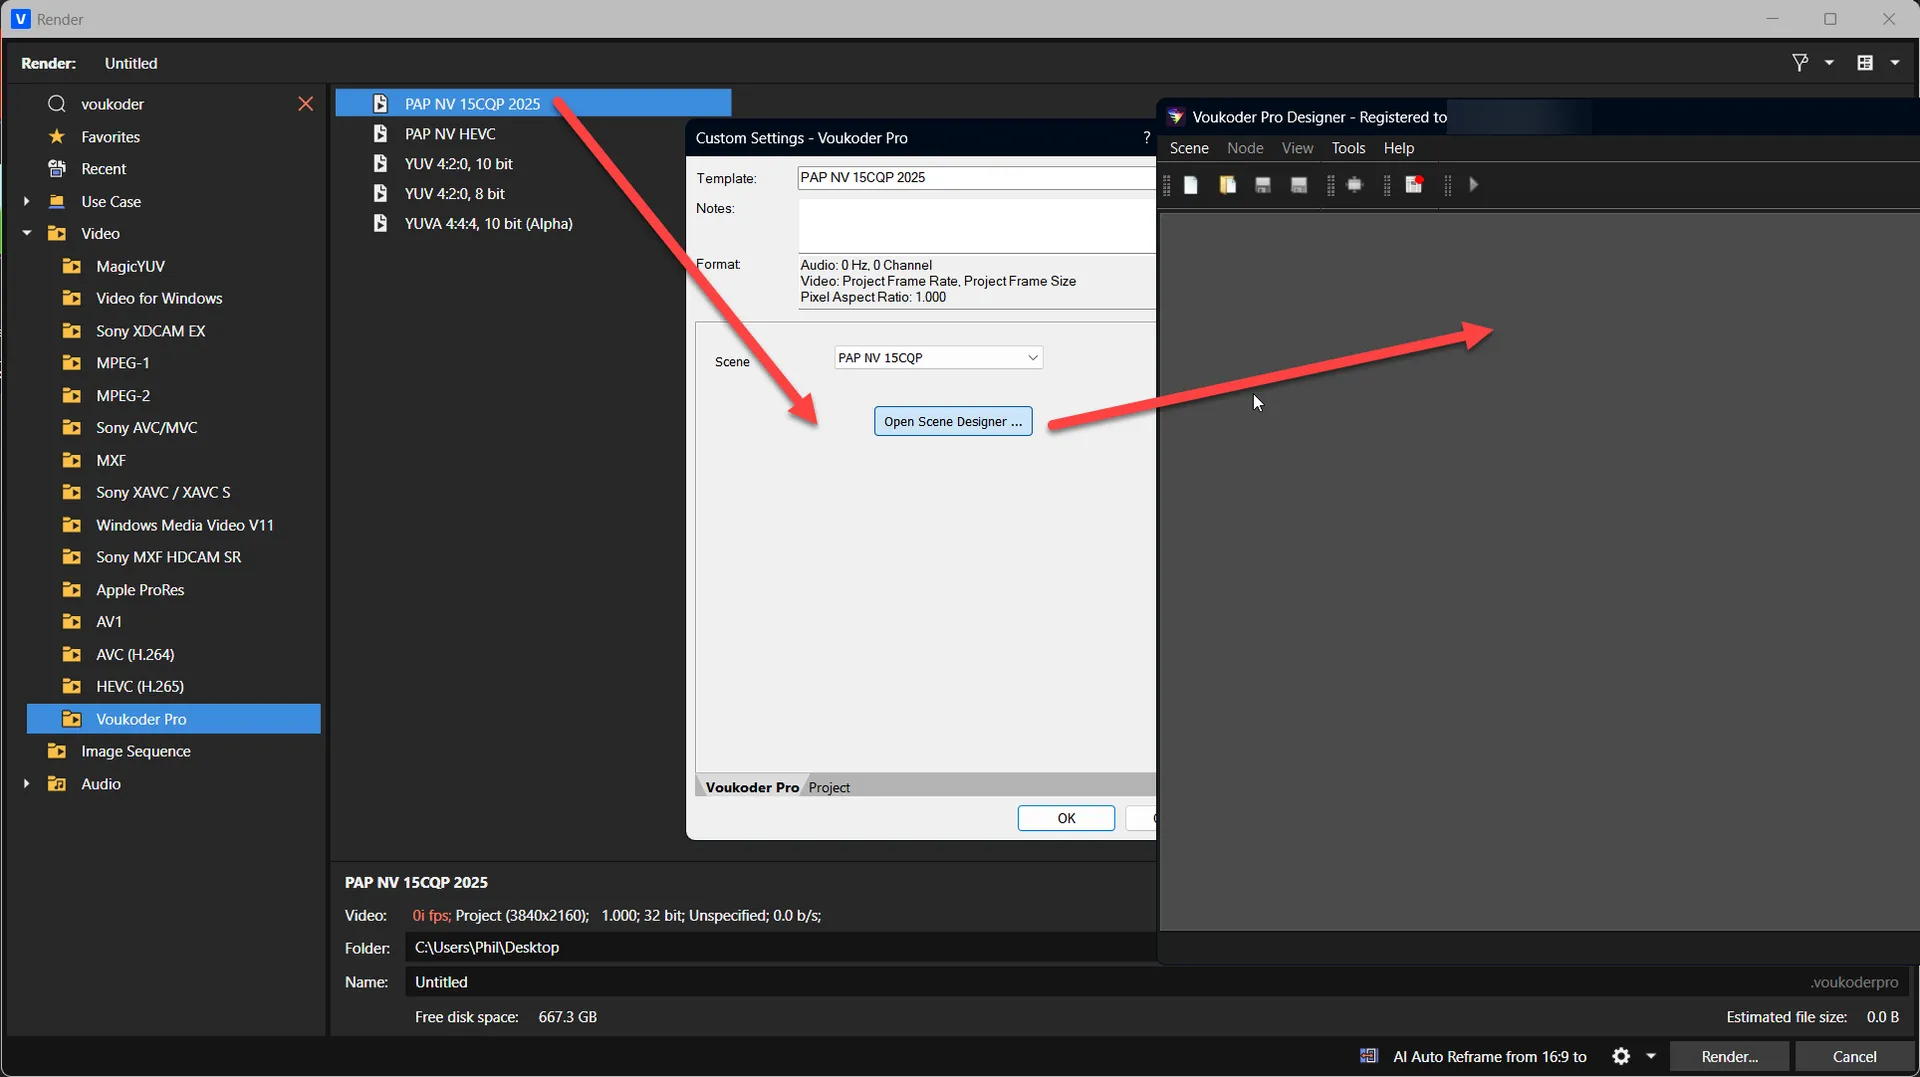Clear the voukoder search with red X
1920x1077 pixels.
pyautogui.click(x=306, y=104)
